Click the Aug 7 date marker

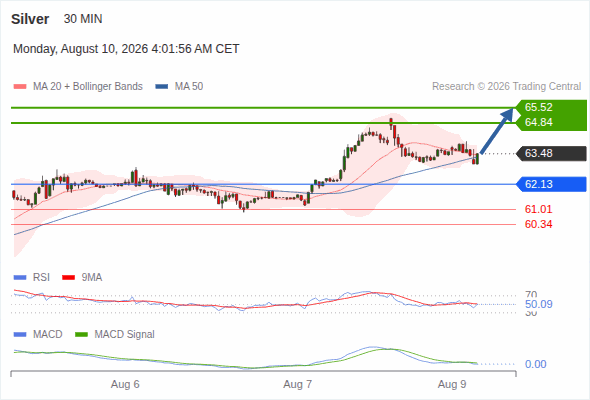[x=297, y=385]
